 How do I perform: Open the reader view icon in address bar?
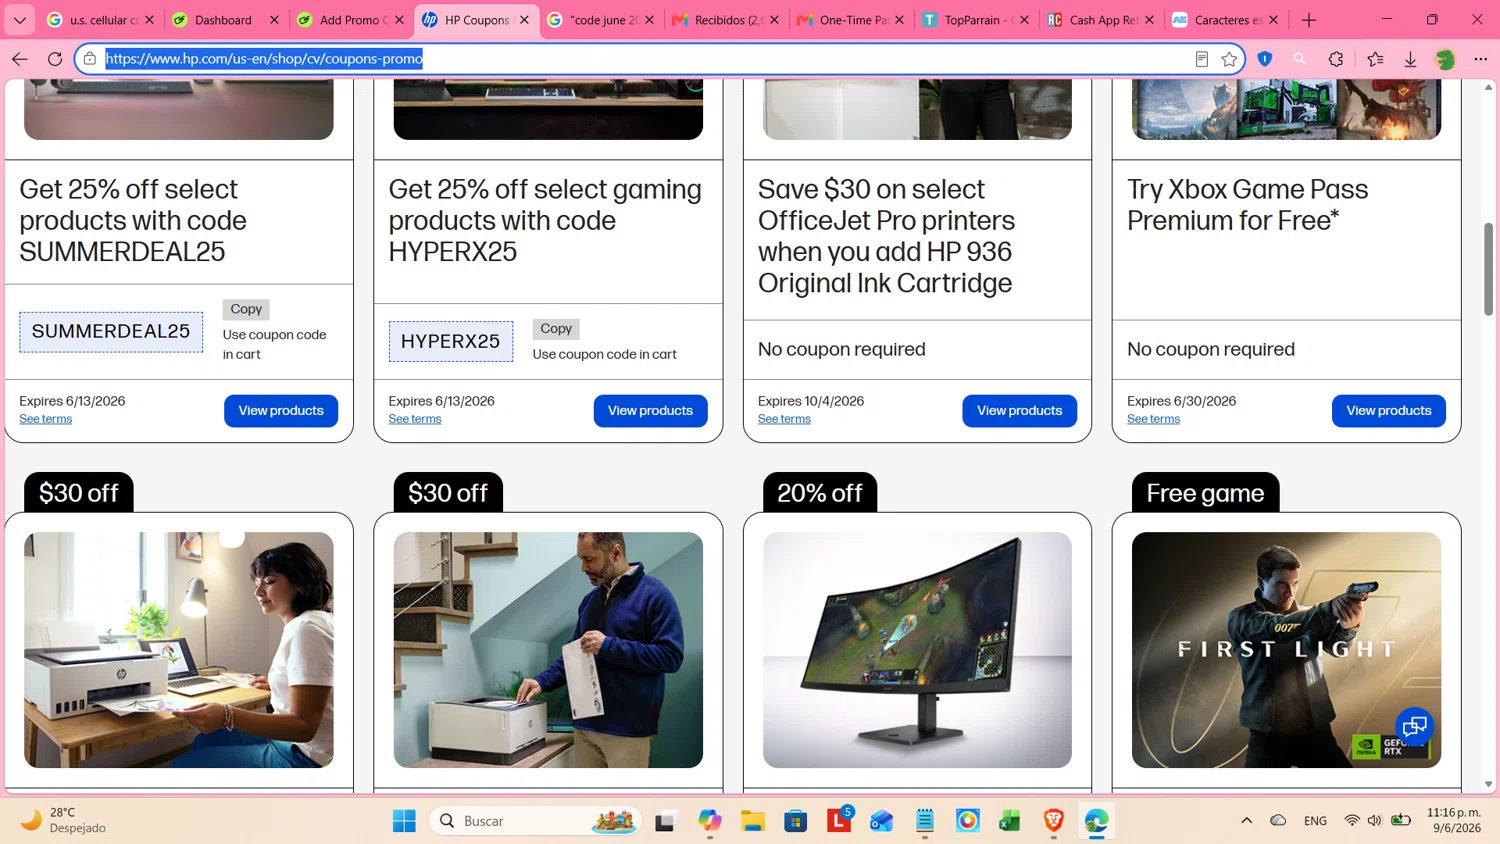point(1202,59)
